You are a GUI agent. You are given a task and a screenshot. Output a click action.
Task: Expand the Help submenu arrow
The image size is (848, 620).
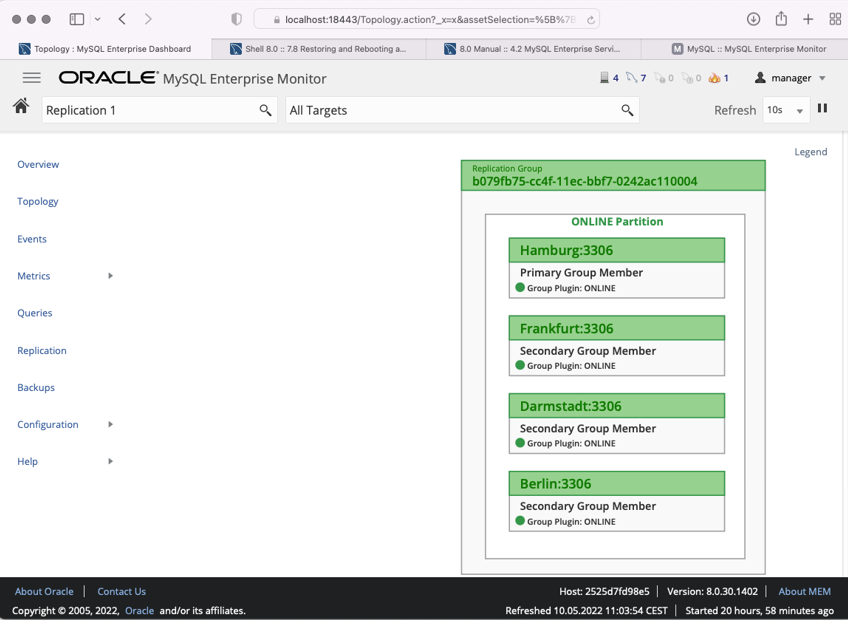tap(110, 461)
